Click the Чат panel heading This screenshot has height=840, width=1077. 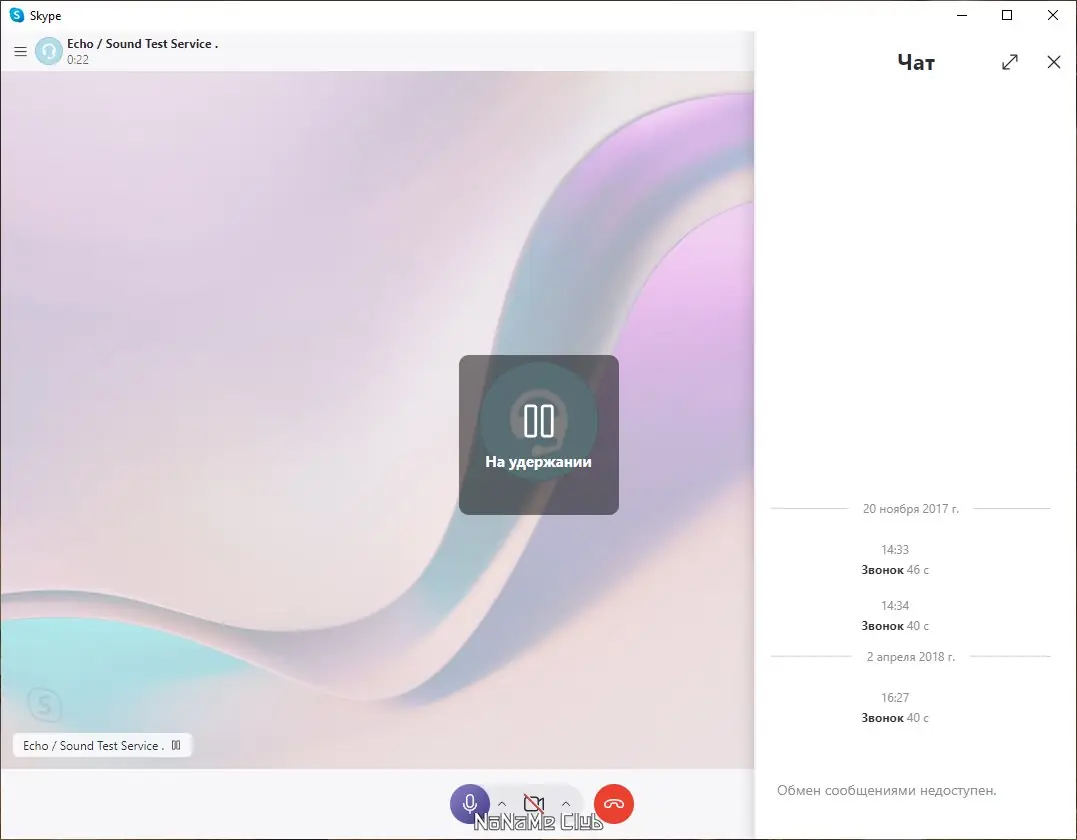pyautogui.click(x=916, y=63)
